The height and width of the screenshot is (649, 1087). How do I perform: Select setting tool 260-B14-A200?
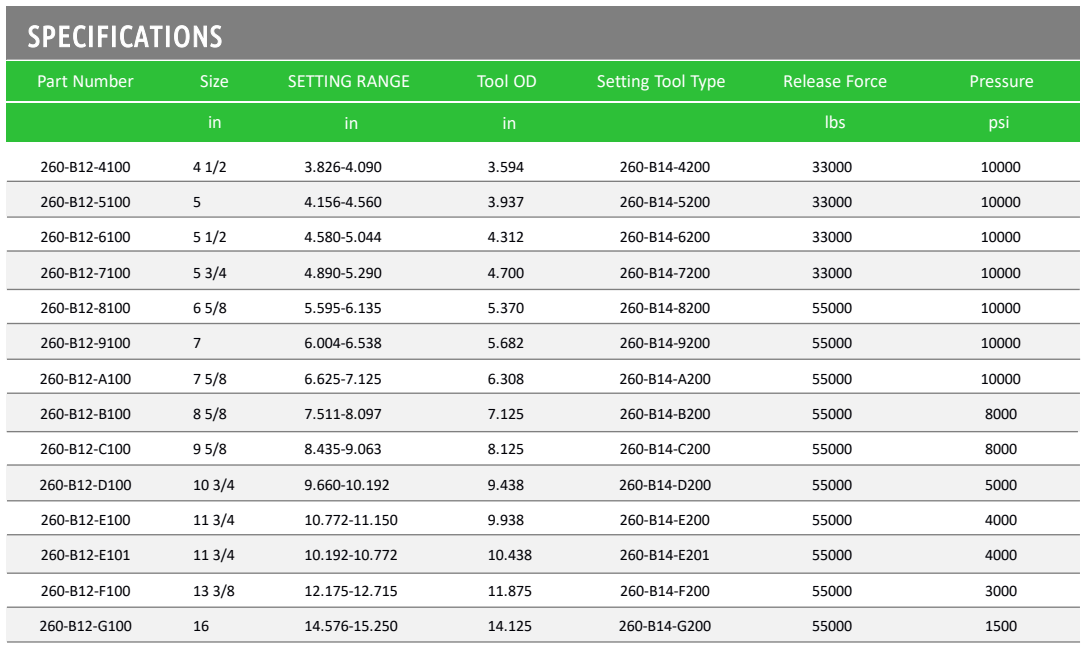click(665, 379)
